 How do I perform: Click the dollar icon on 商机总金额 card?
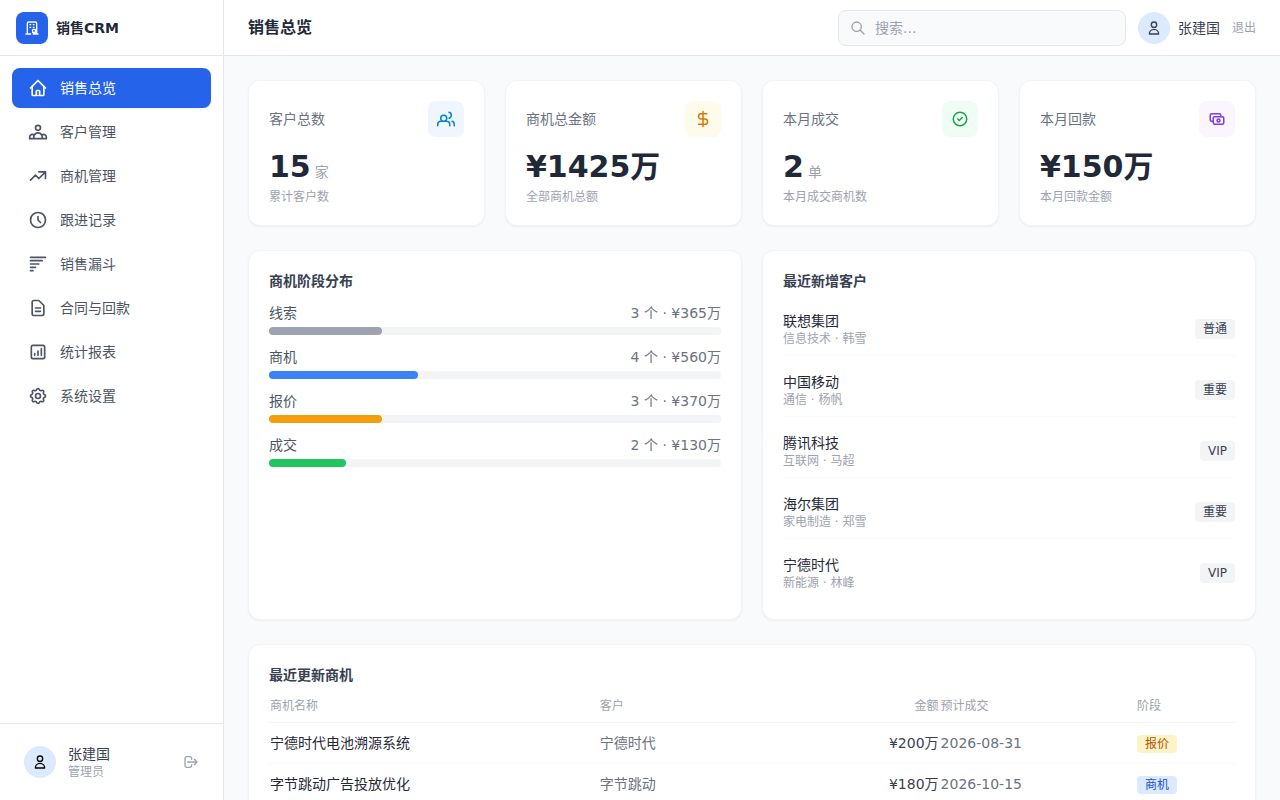[x=703, y=119]
